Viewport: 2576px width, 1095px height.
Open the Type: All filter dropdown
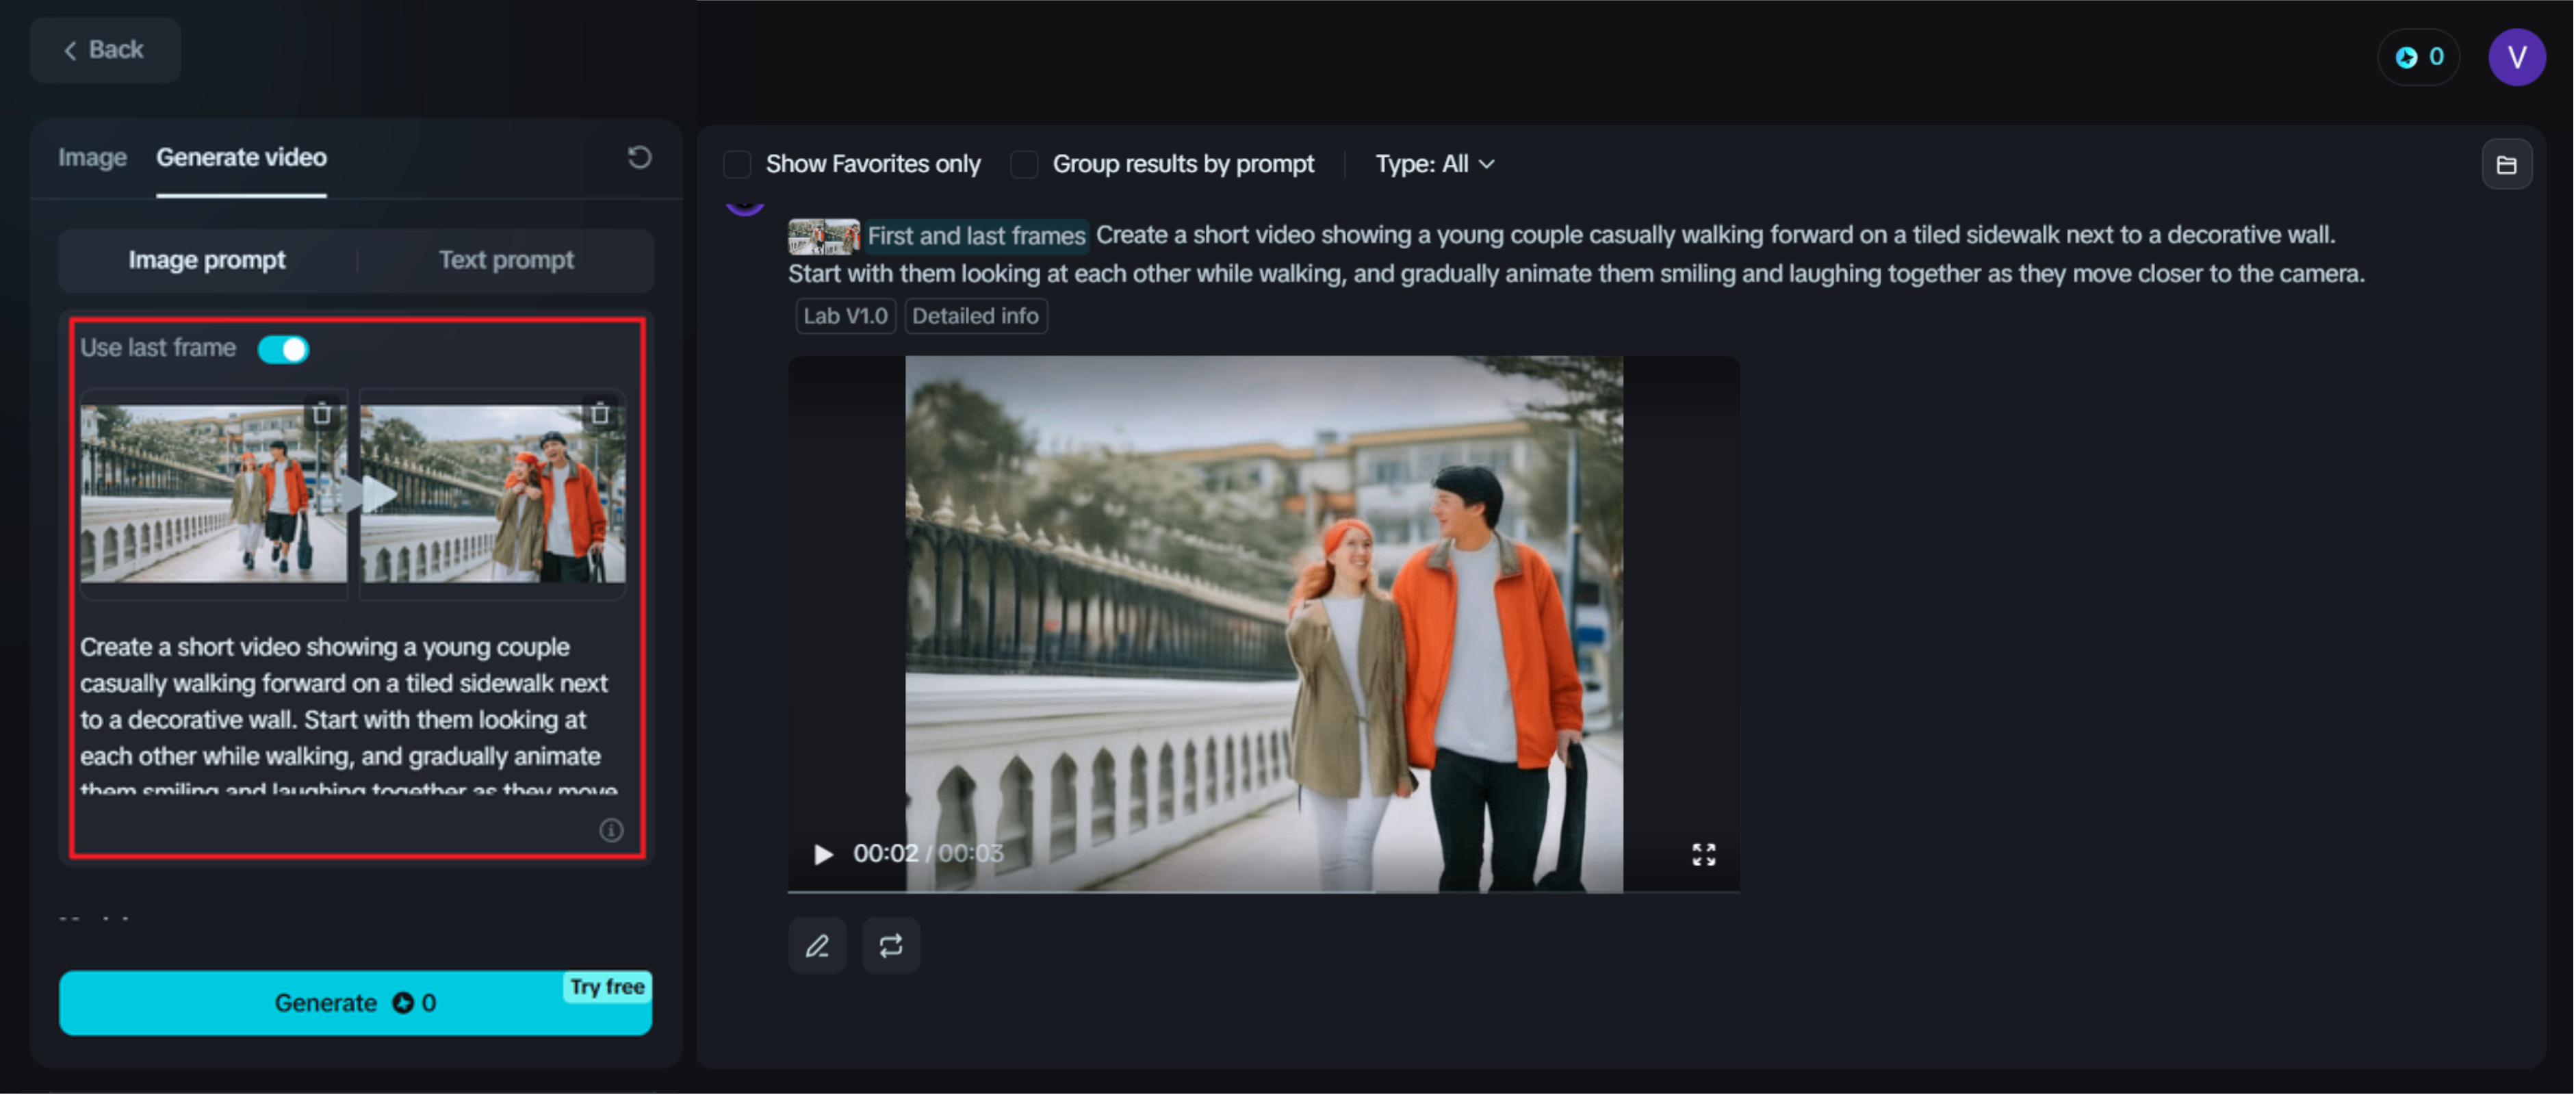(1434, 164)
